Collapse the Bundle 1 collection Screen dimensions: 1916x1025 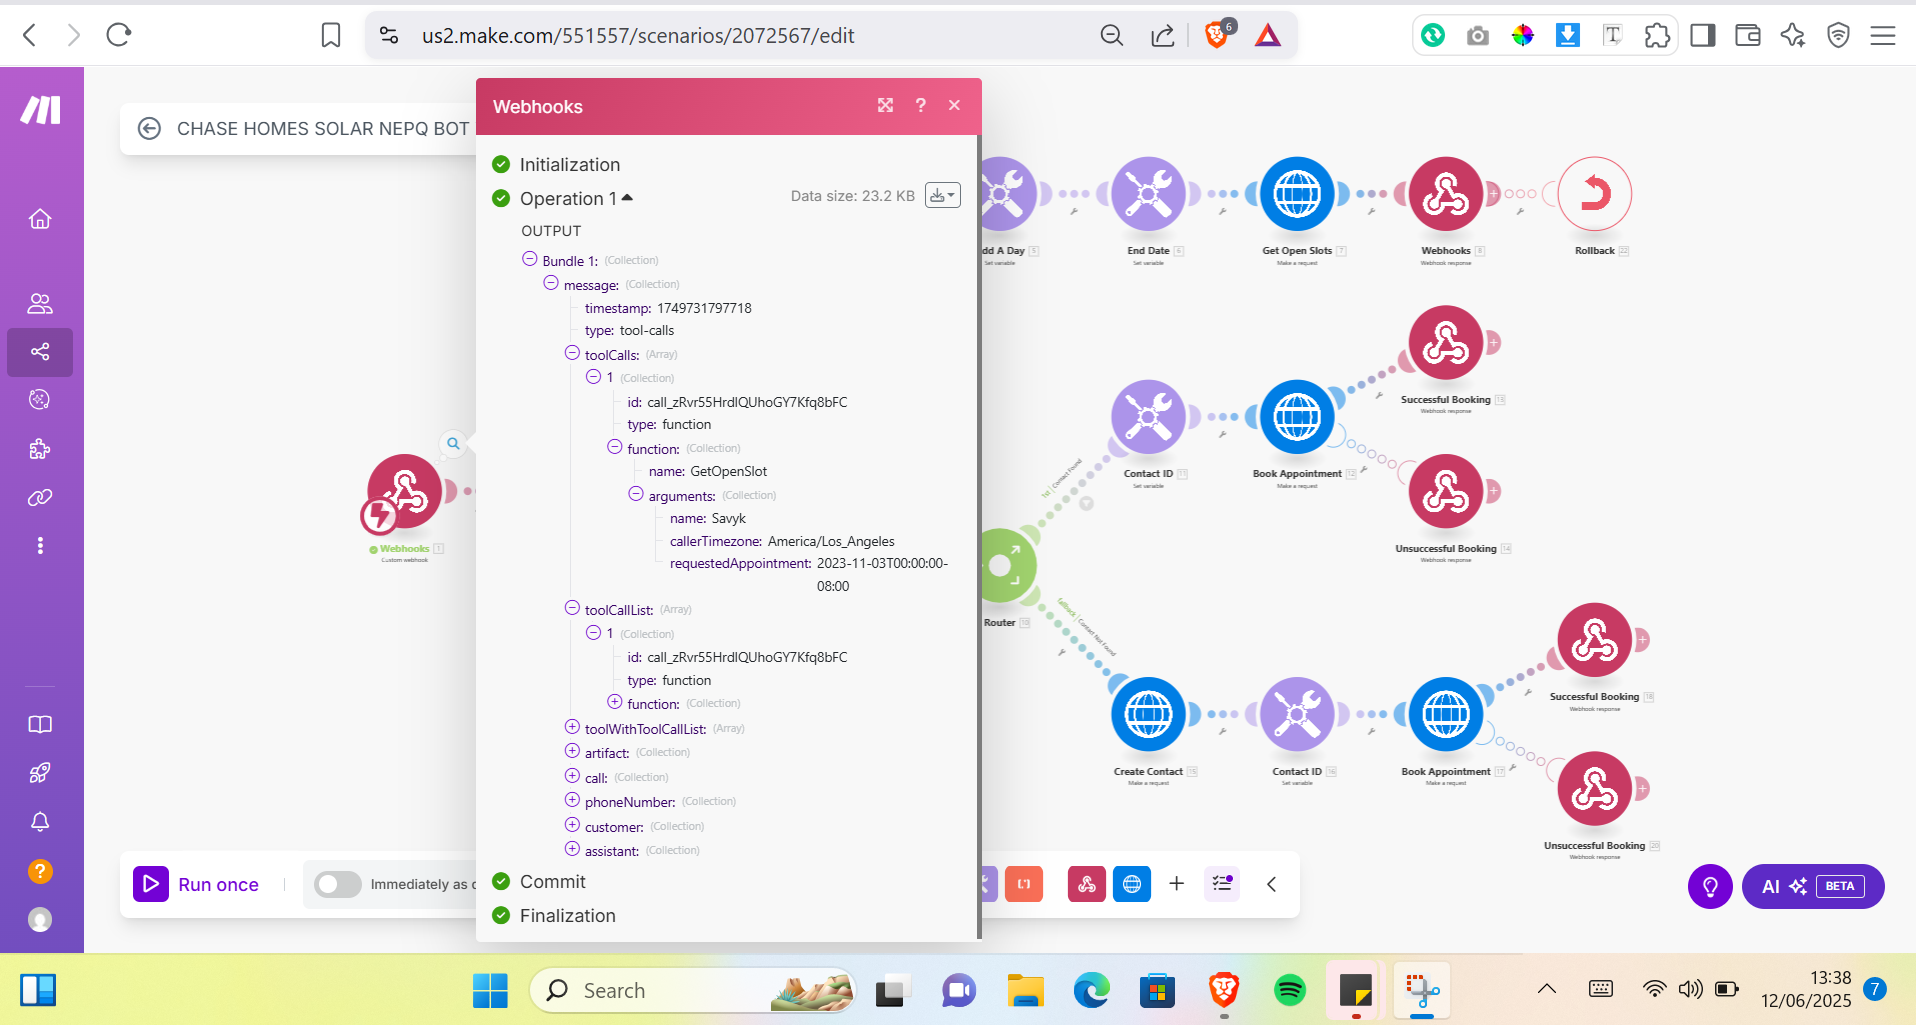click(530, 259)
